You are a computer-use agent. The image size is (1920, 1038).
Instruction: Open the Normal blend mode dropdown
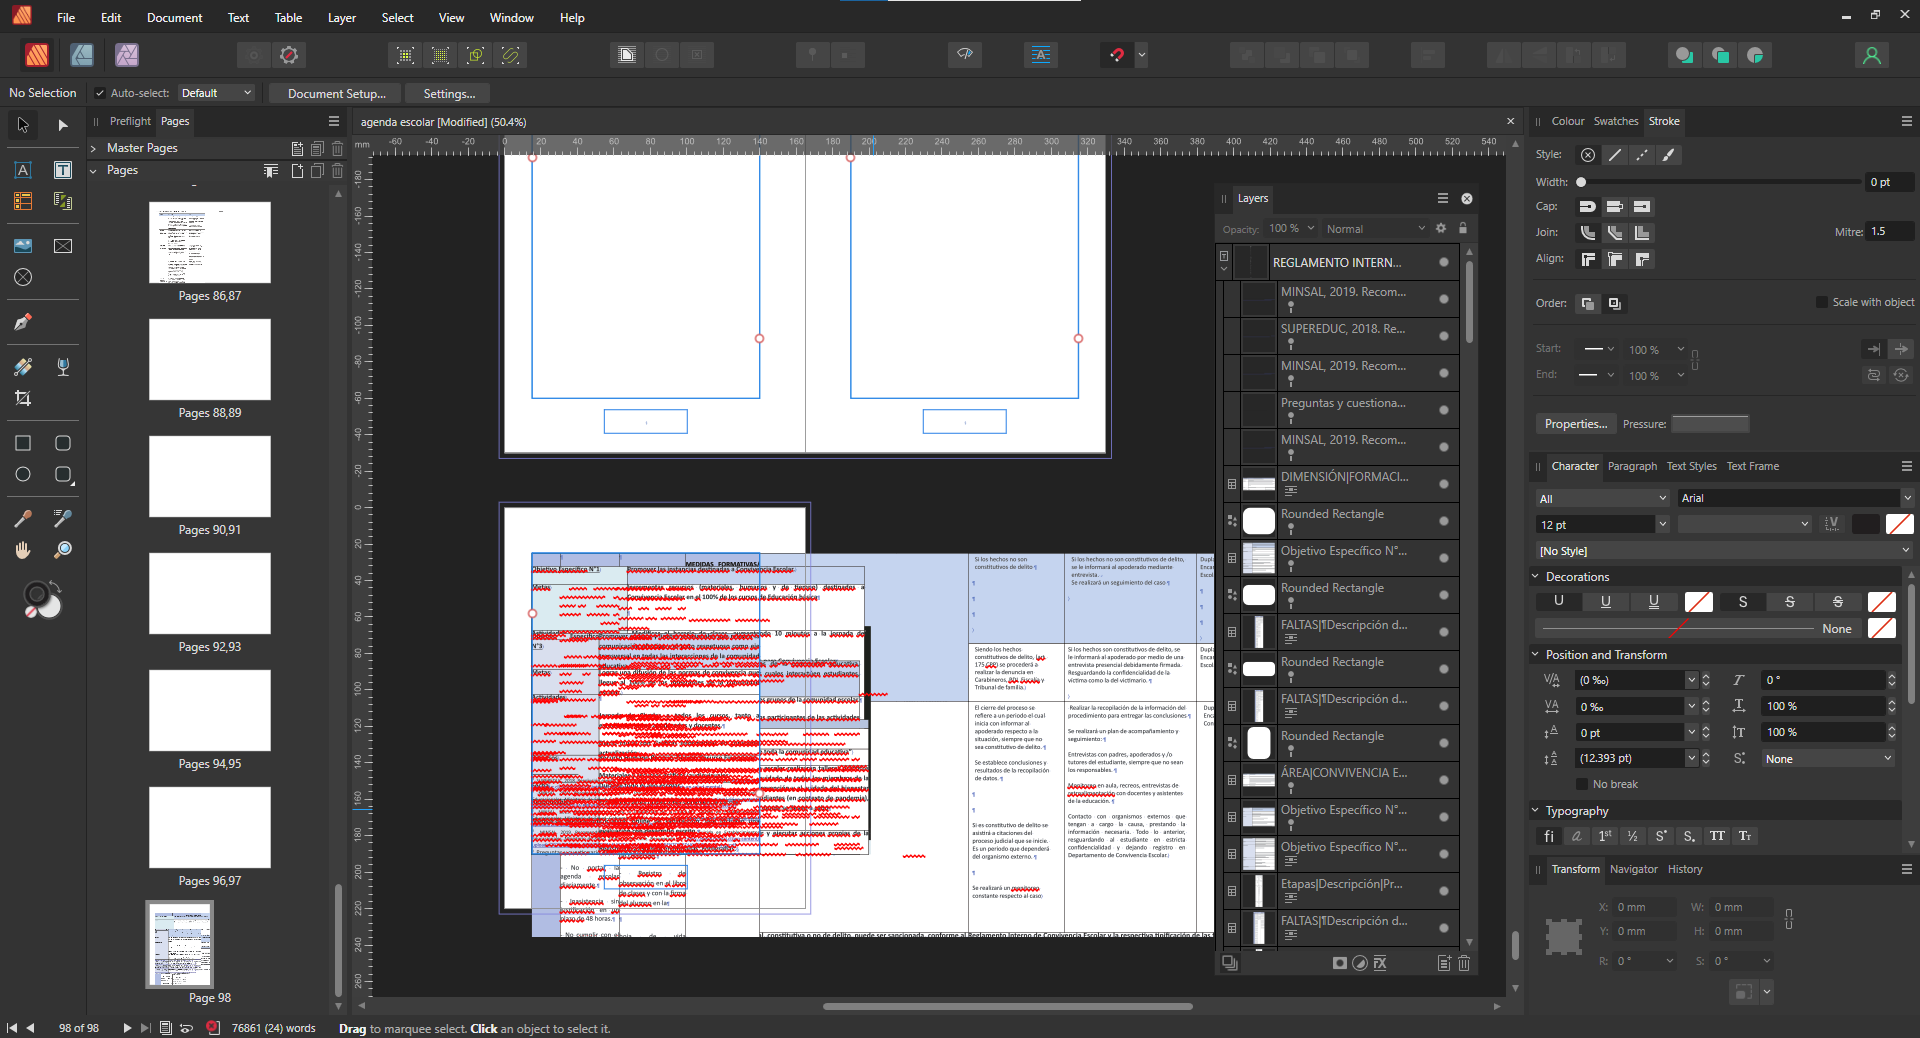coord(1374,229)
